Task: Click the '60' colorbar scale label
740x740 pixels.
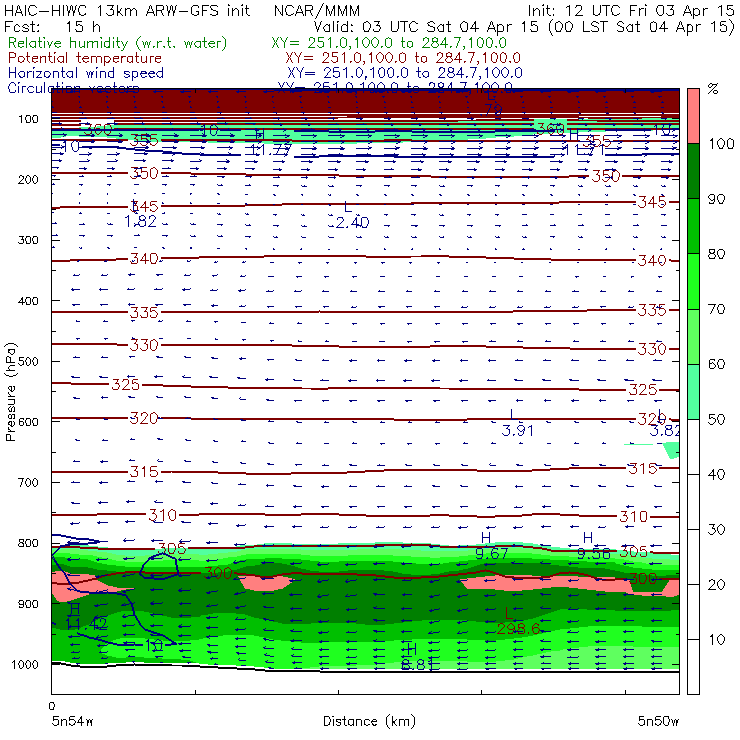Action: click(x=716, y=364)
